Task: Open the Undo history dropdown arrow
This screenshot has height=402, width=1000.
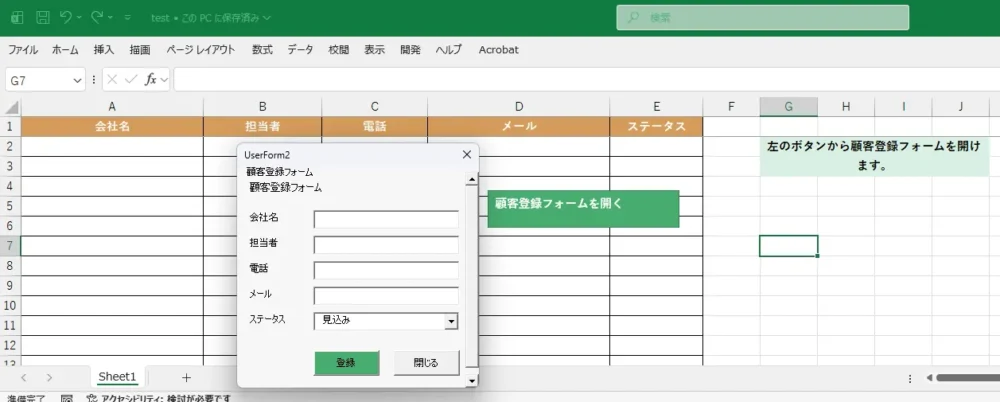Action: (x=80, y=19)
